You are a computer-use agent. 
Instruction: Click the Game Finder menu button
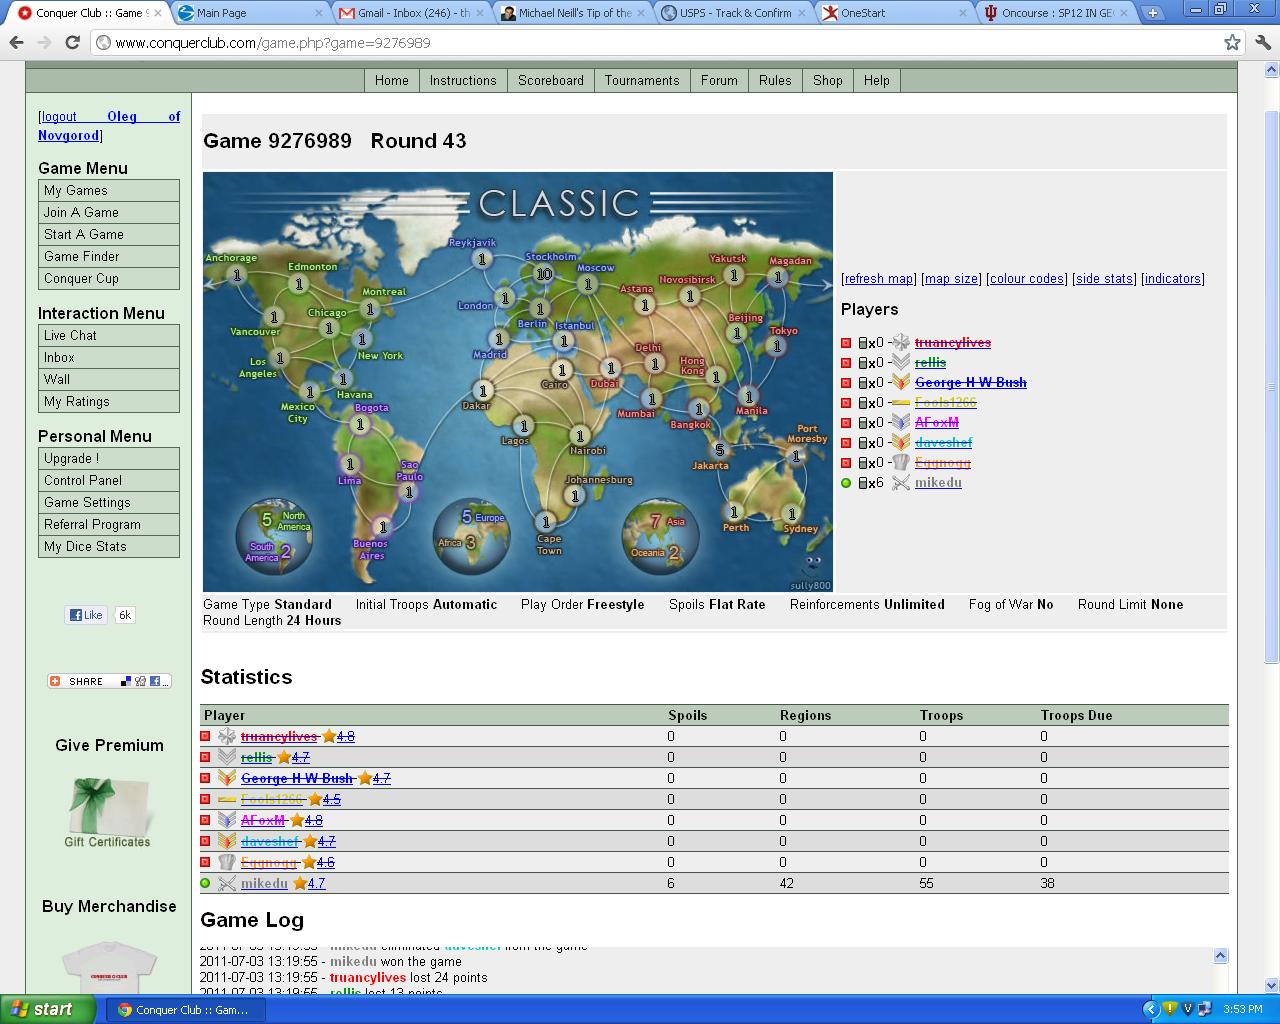coord(109,256)
